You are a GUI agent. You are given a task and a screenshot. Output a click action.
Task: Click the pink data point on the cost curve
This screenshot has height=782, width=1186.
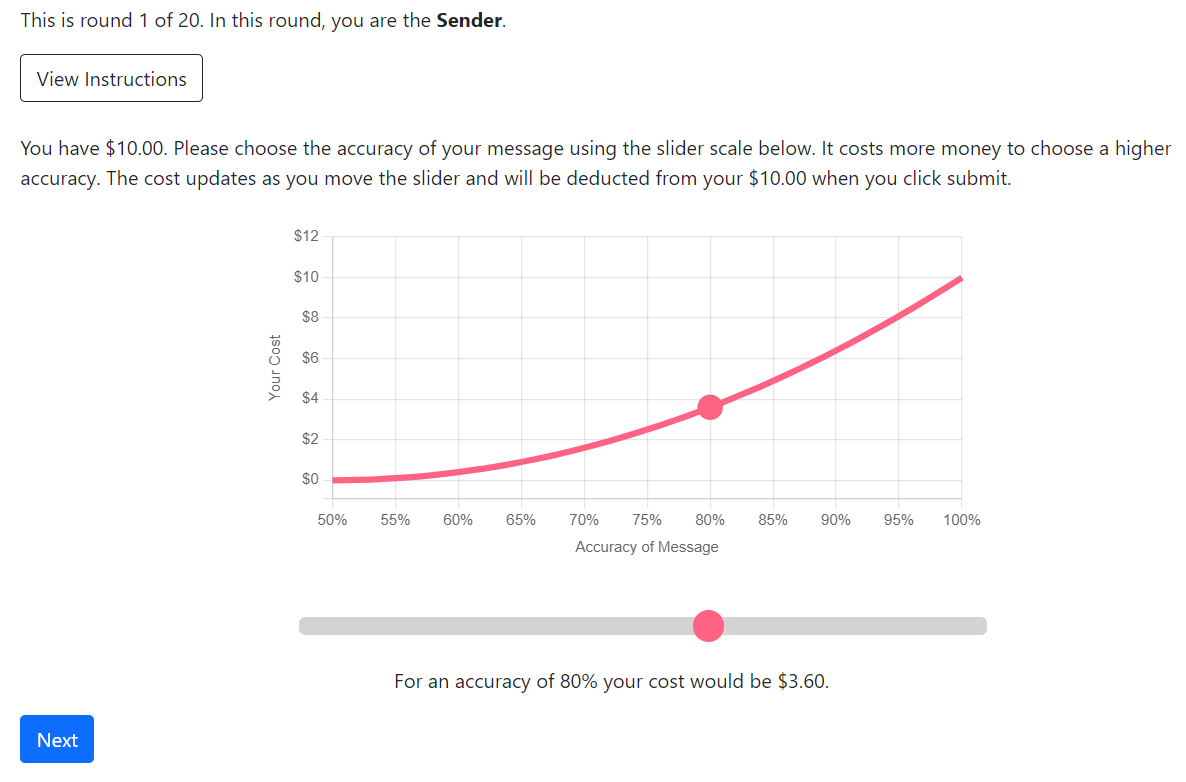click(709, 407)
